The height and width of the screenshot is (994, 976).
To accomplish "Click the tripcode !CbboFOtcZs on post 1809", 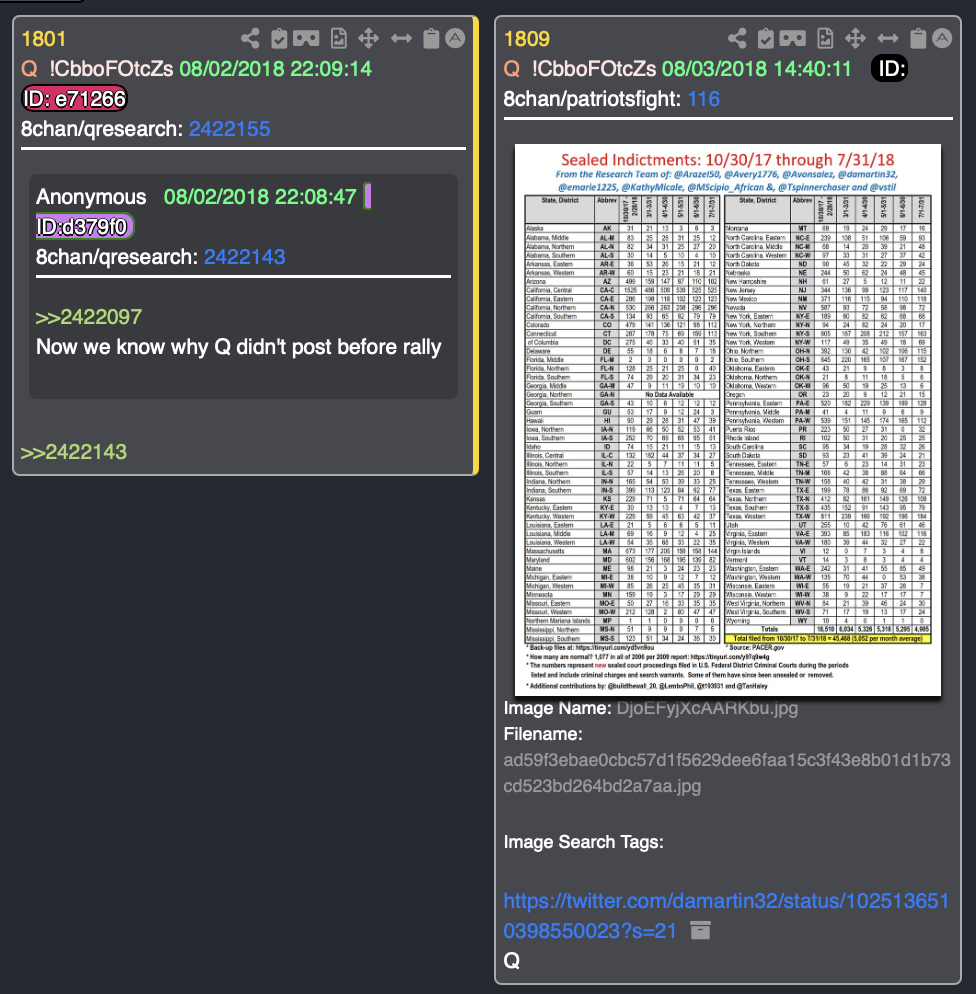I will [x=594, y=68].
